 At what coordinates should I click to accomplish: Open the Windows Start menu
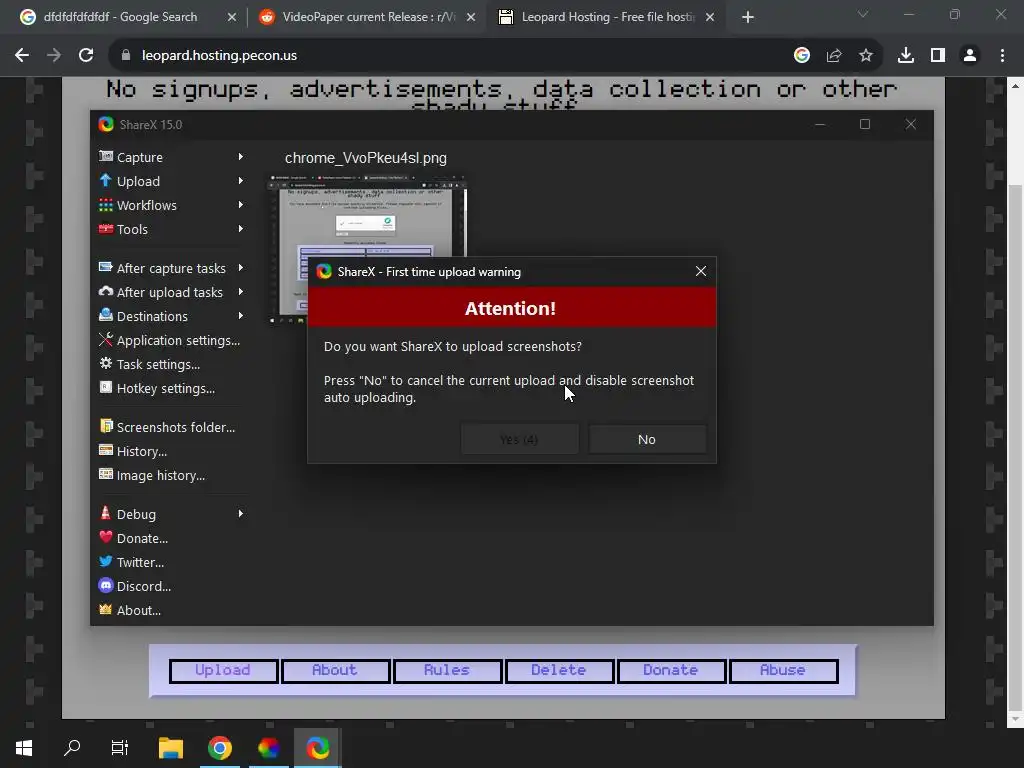pos(24,748)
